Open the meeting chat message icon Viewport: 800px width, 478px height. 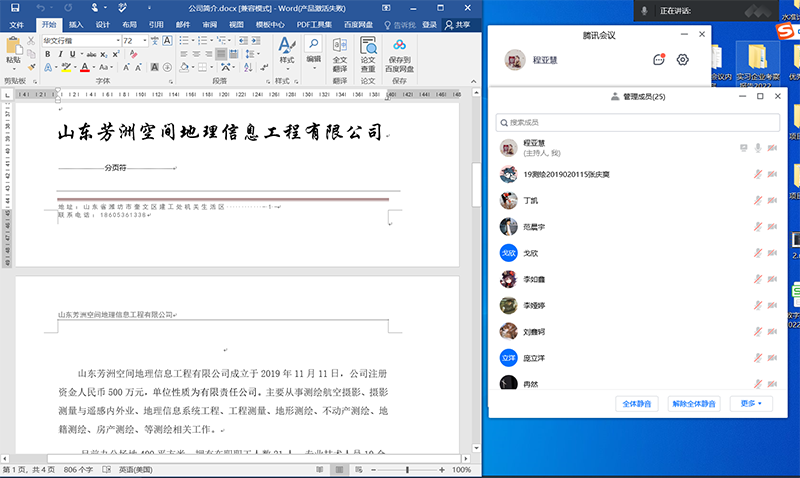pyautogui.click(x=659, y=60)
